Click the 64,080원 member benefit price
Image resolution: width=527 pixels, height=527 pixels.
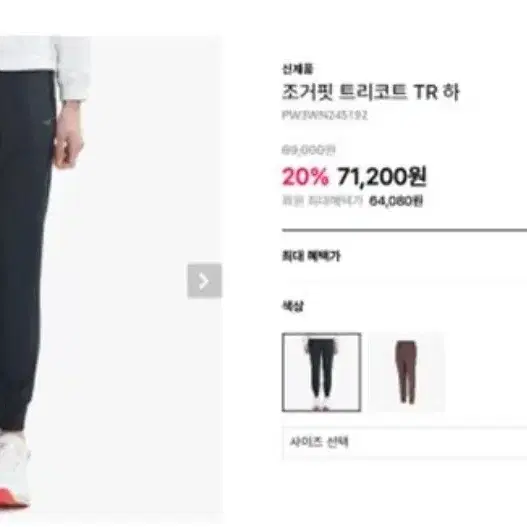(396, 201)
